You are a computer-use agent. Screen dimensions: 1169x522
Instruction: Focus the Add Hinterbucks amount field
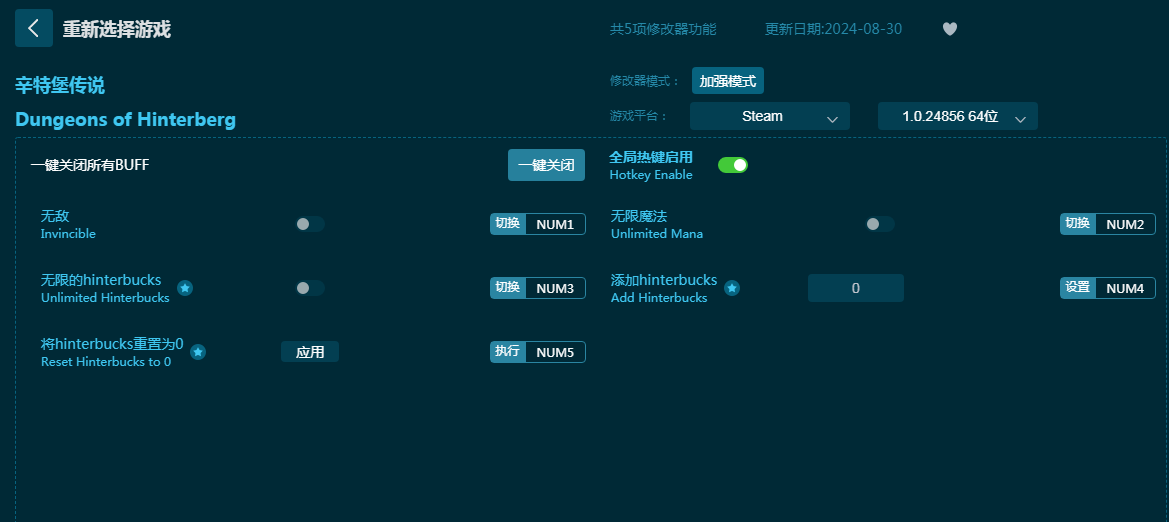(x=855, y=288)
